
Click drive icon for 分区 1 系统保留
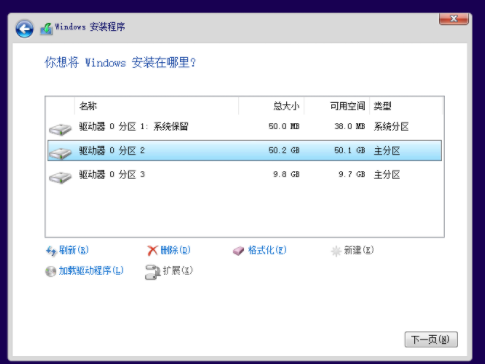[x=60, y=129]
